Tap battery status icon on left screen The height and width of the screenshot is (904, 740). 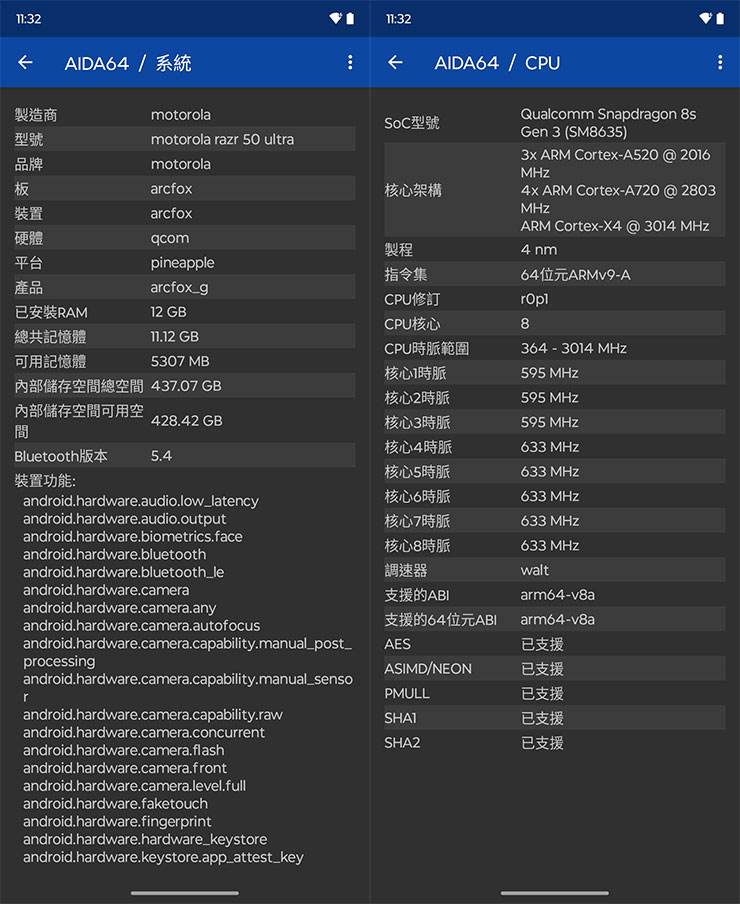click(350, 18)
